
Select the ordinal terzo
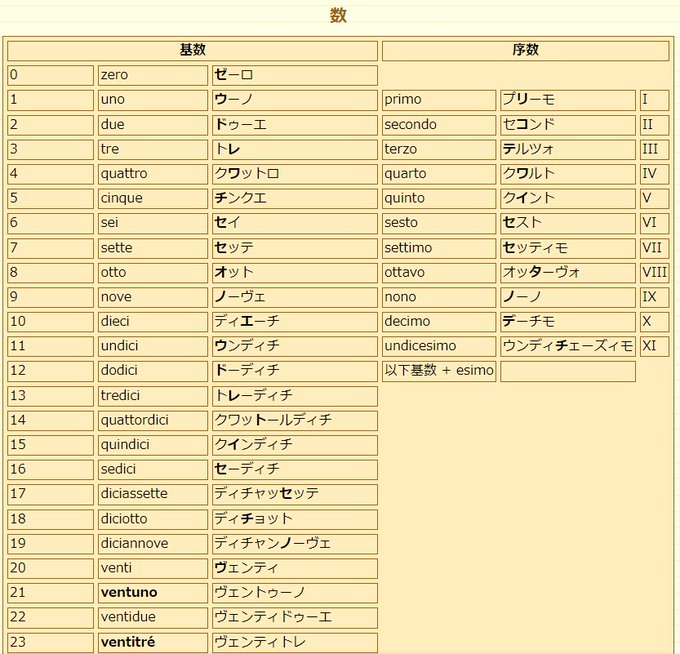[x=400, y=149]
